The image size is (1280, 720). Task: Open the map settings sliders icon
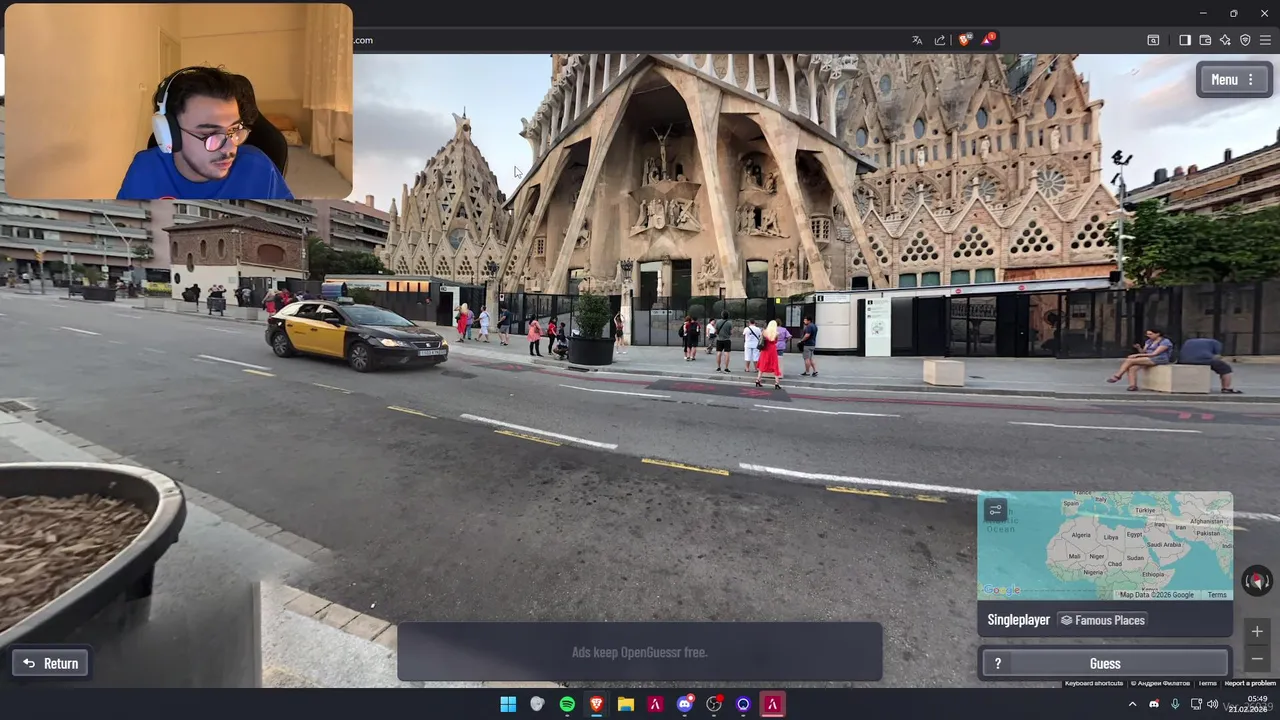[995, 510]
